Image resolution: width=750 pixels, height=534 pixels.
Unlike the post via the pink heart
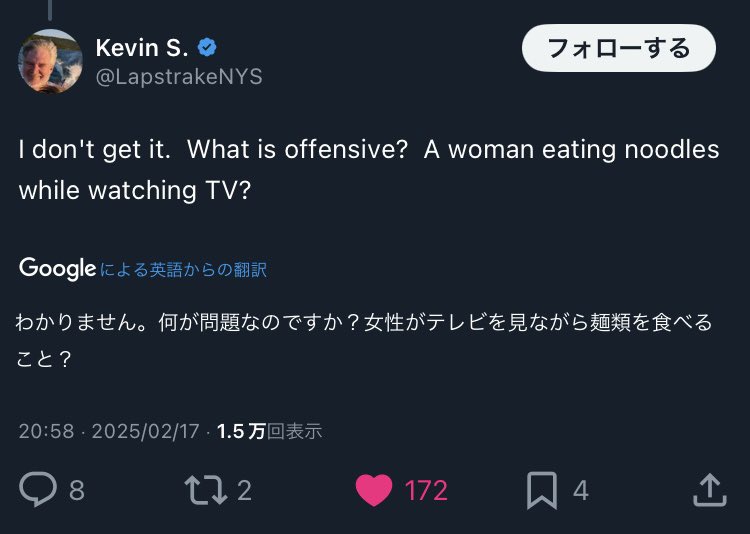pyautogui.click(x=374, y=489)
